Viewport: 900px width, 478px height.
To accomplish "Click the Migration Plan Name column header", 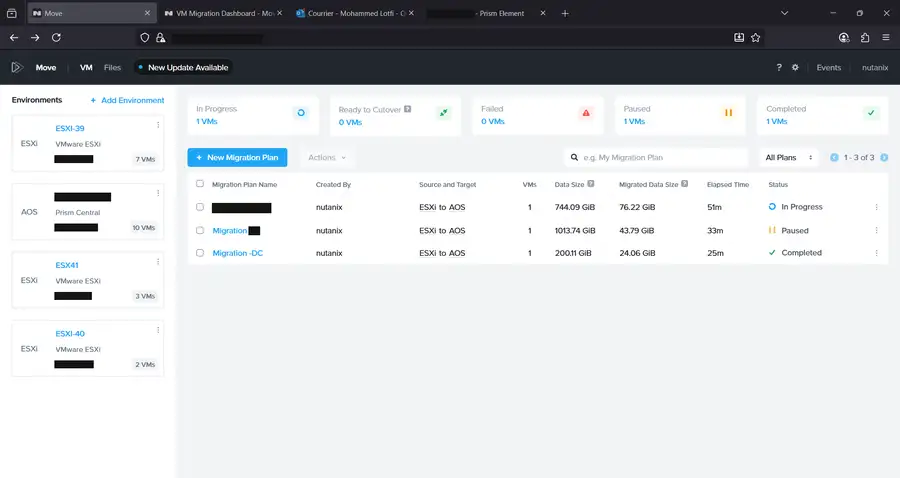I will click(245, 184).
